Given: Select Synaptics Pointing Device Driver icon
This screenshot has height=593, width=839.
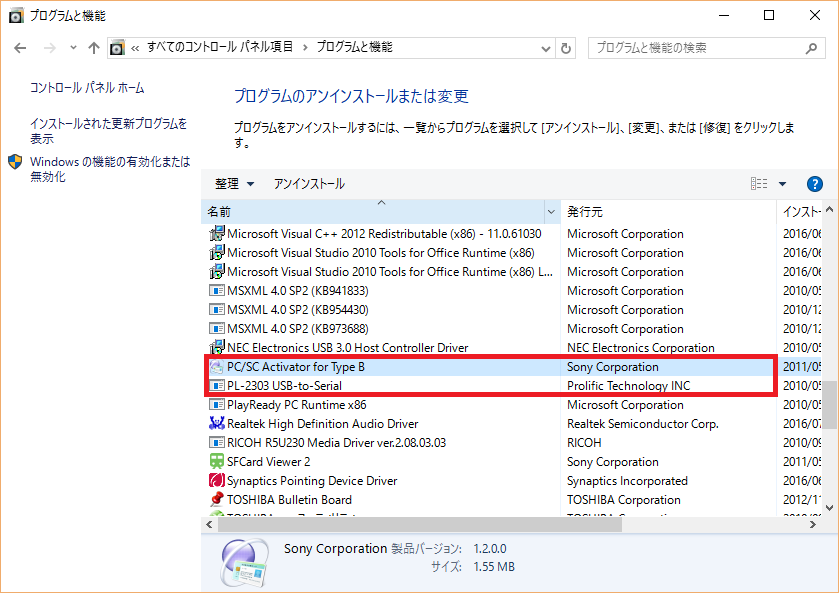Looking at the screenshot, I should tap(217, 481).
